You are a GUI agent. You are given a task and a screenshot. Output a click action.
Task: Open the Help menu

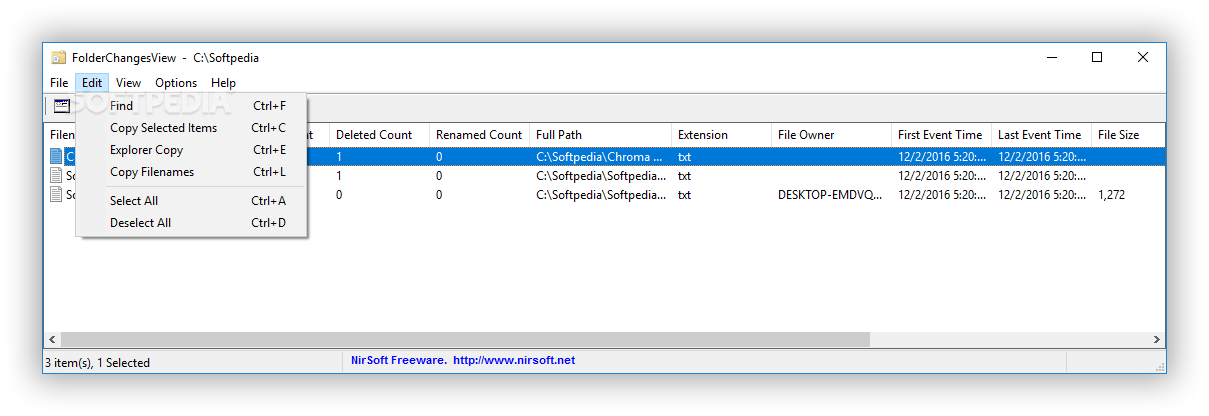(223, 83)
